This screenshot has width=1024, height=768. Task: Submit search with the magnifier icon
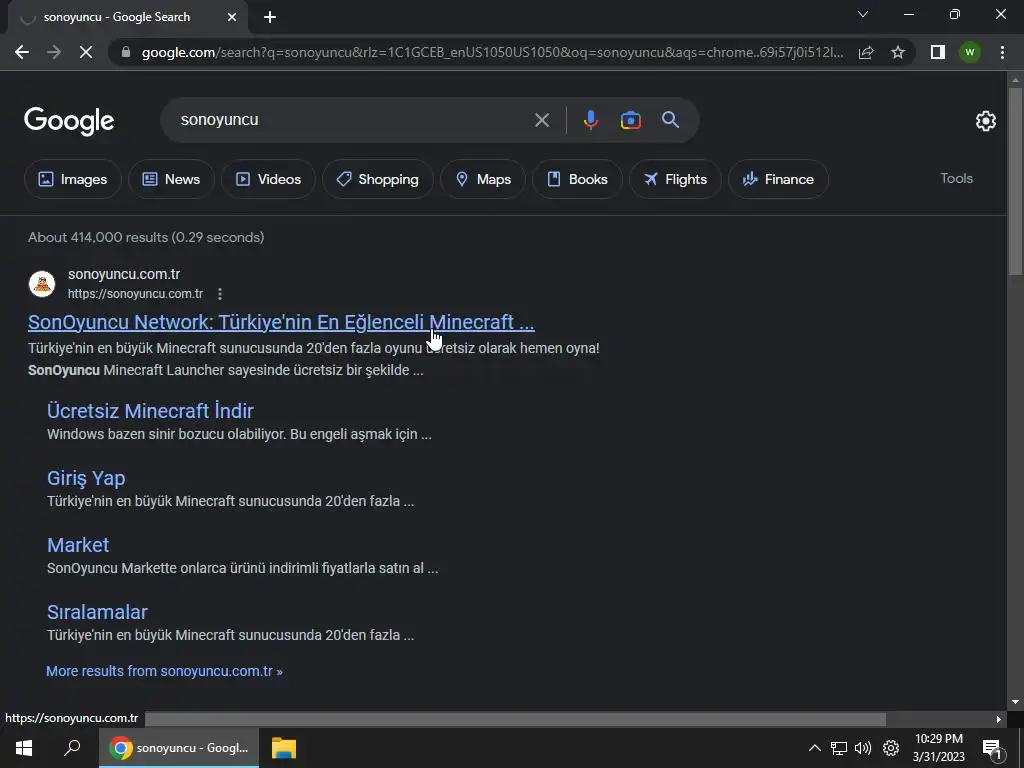[x=670, y=120]
